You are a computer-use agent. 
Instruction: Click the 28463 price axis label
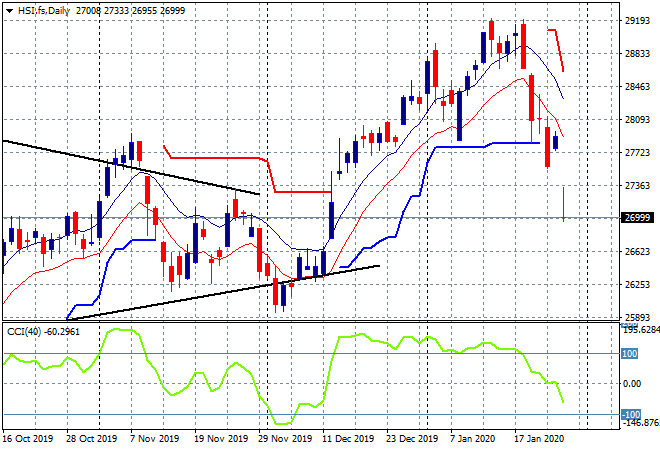(x=637, y=87)
